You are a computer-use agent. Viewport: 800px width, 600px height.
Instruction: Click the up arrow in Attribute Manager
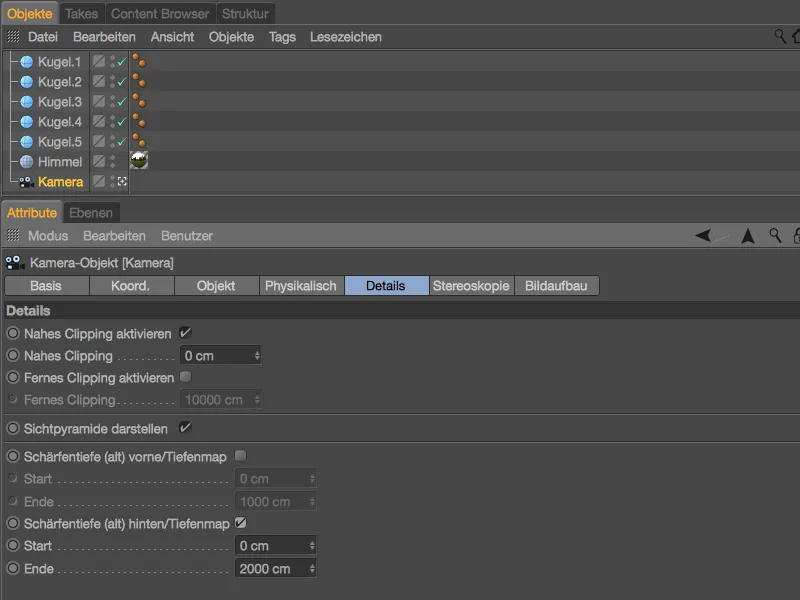[748, 236]
